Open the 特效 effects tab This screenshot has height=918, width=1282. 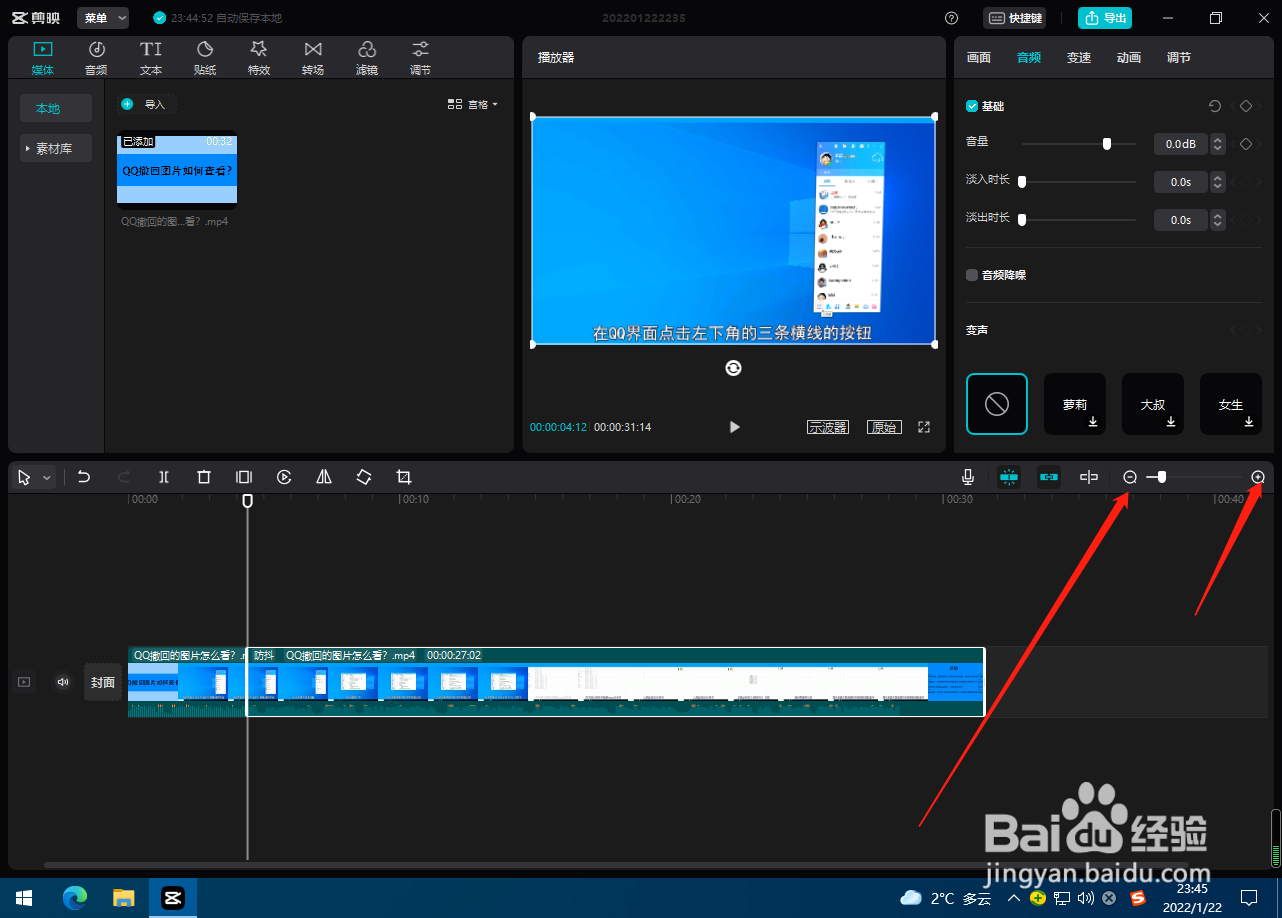tap(259, 58)
